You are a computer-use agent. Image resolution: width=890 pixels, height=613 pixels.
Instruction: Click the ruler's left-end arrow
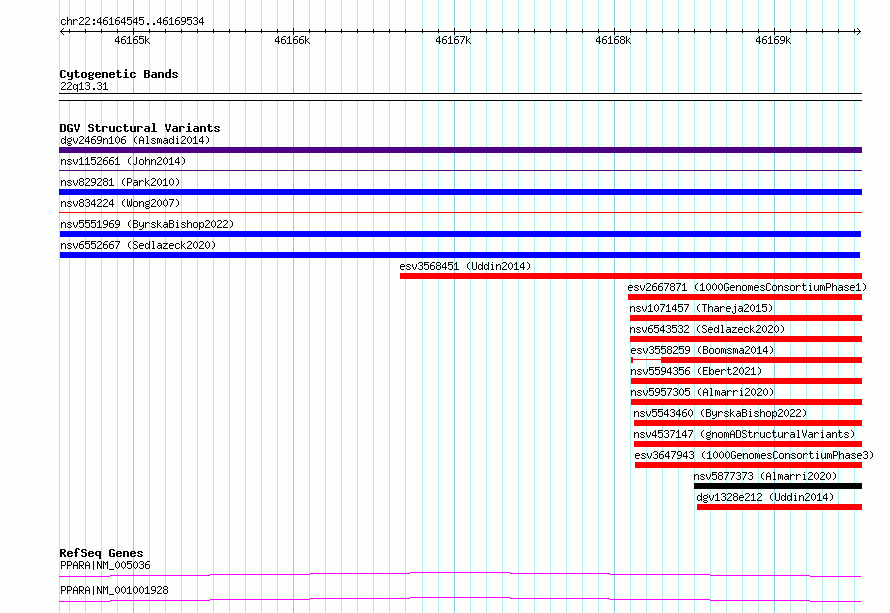[x=62, y=31]
